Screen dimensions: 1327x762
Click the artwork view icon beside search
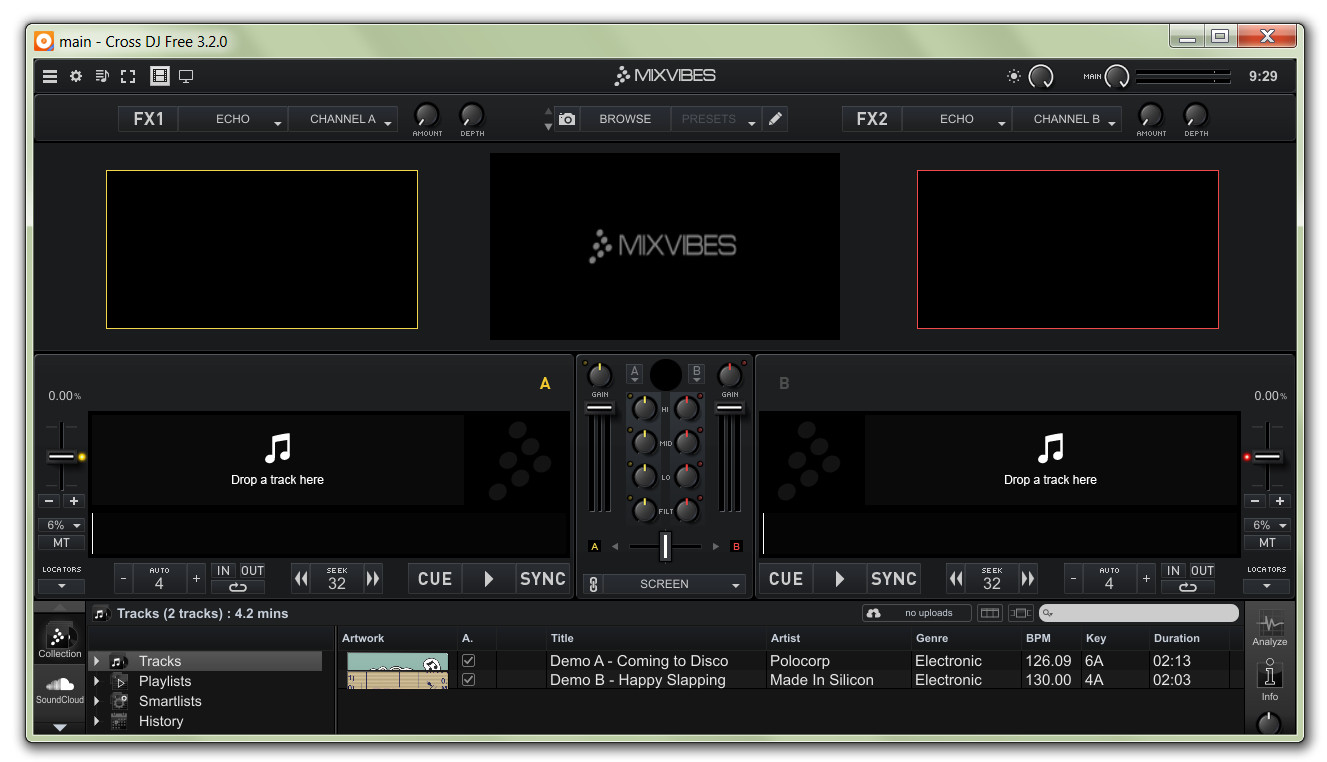coord(1020,613)
